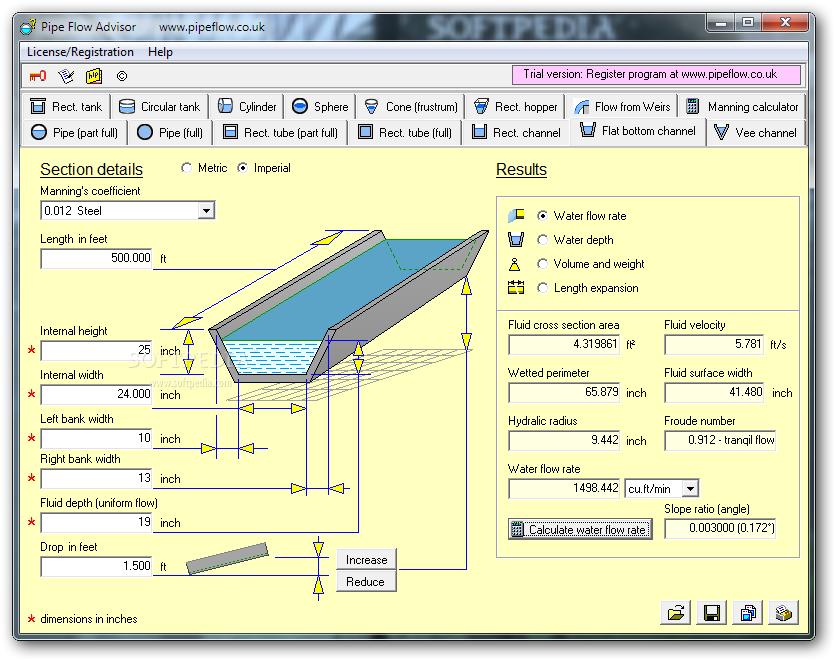Click the Internal width input field
836x661 pixels.
97,394
